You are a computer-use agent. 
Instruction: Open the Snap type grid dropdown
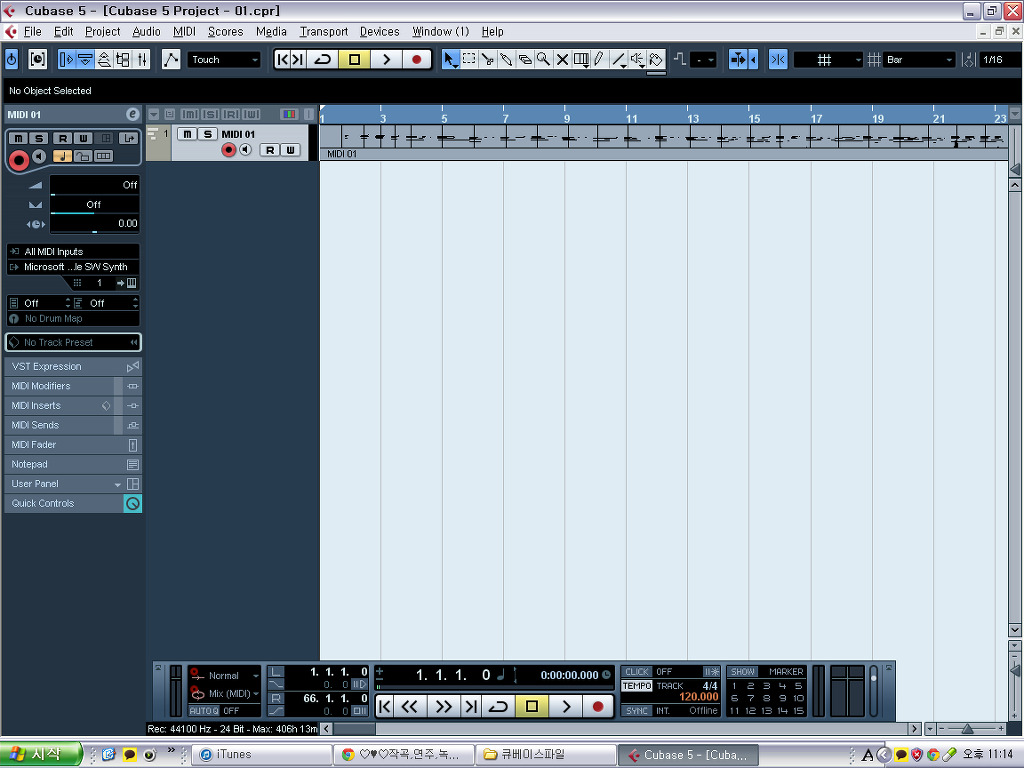coord(828,59)
